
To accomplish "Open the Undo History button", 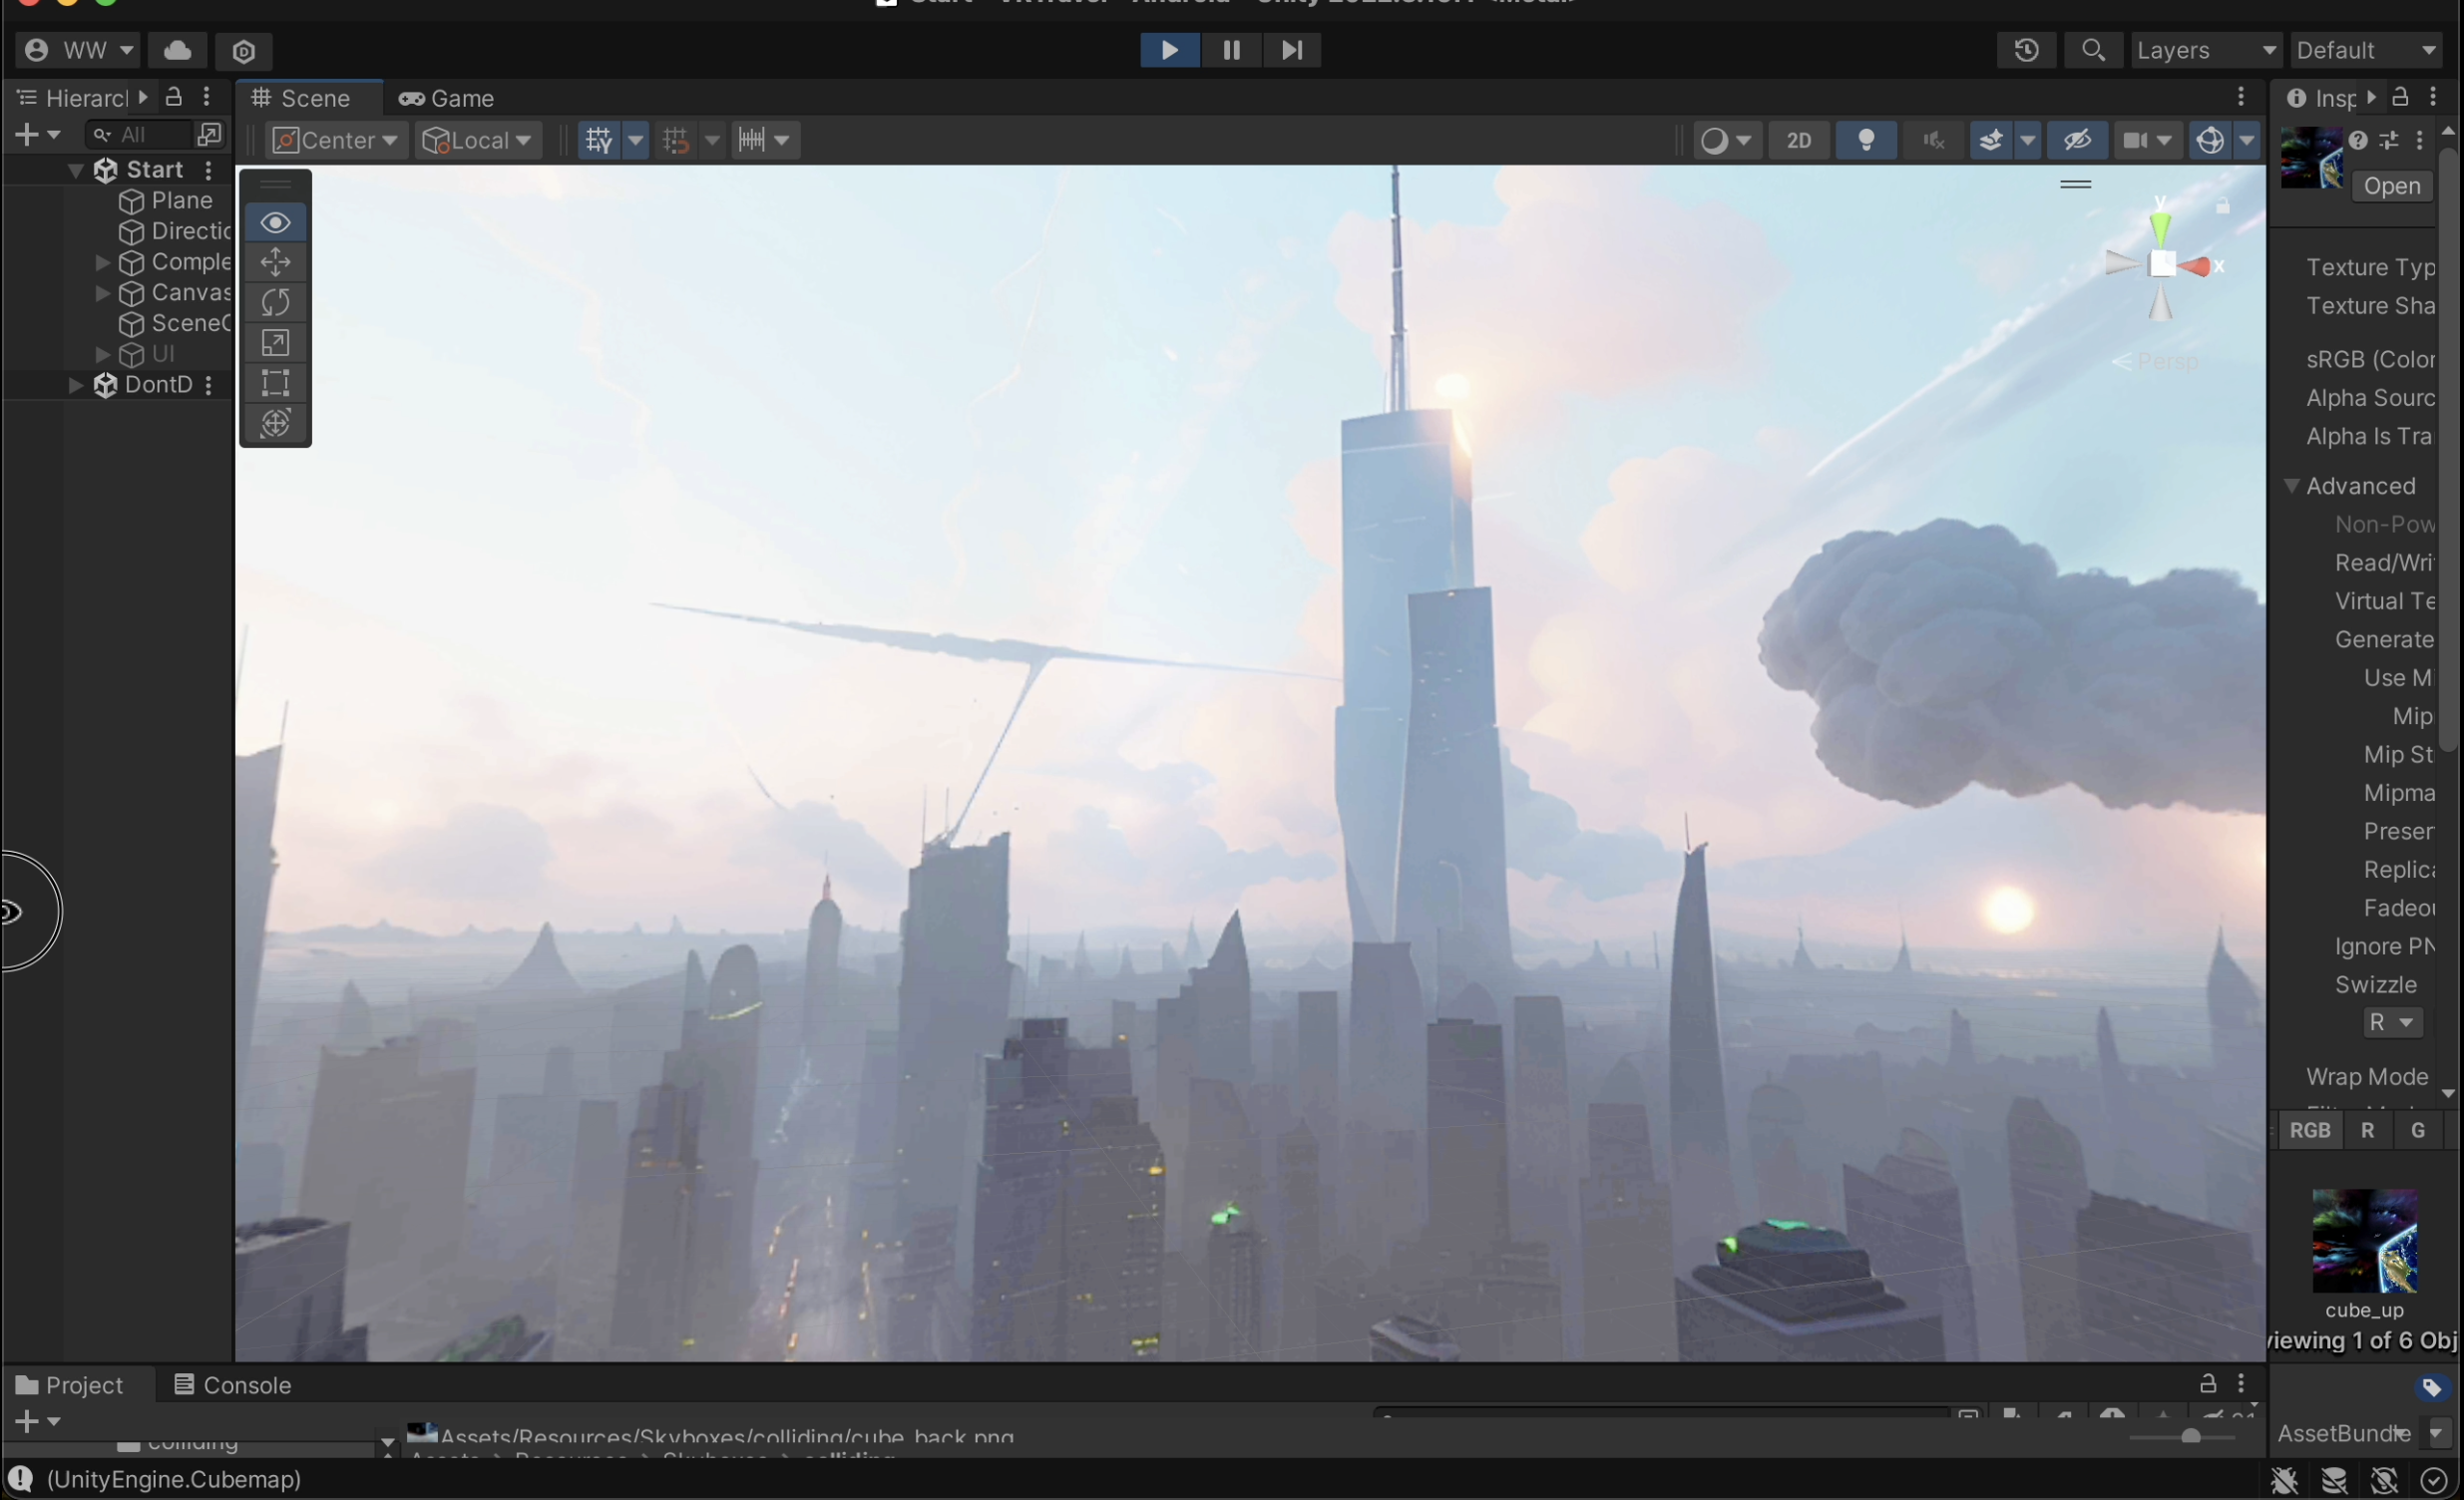I will (x=2026, y=50).
